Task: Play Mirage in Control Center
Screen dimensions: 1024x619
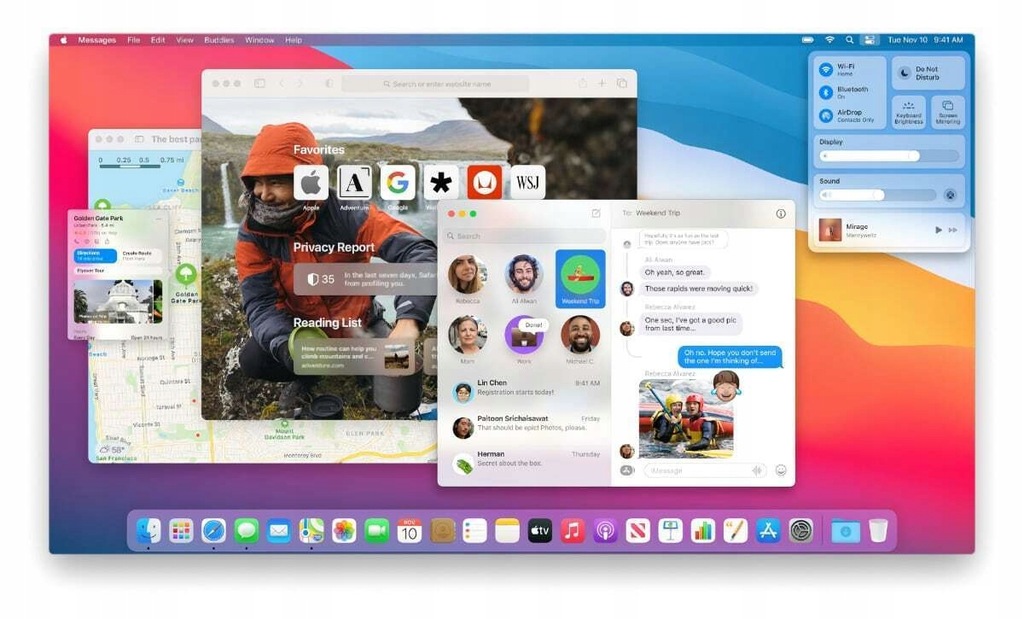Action: point(938,230)
